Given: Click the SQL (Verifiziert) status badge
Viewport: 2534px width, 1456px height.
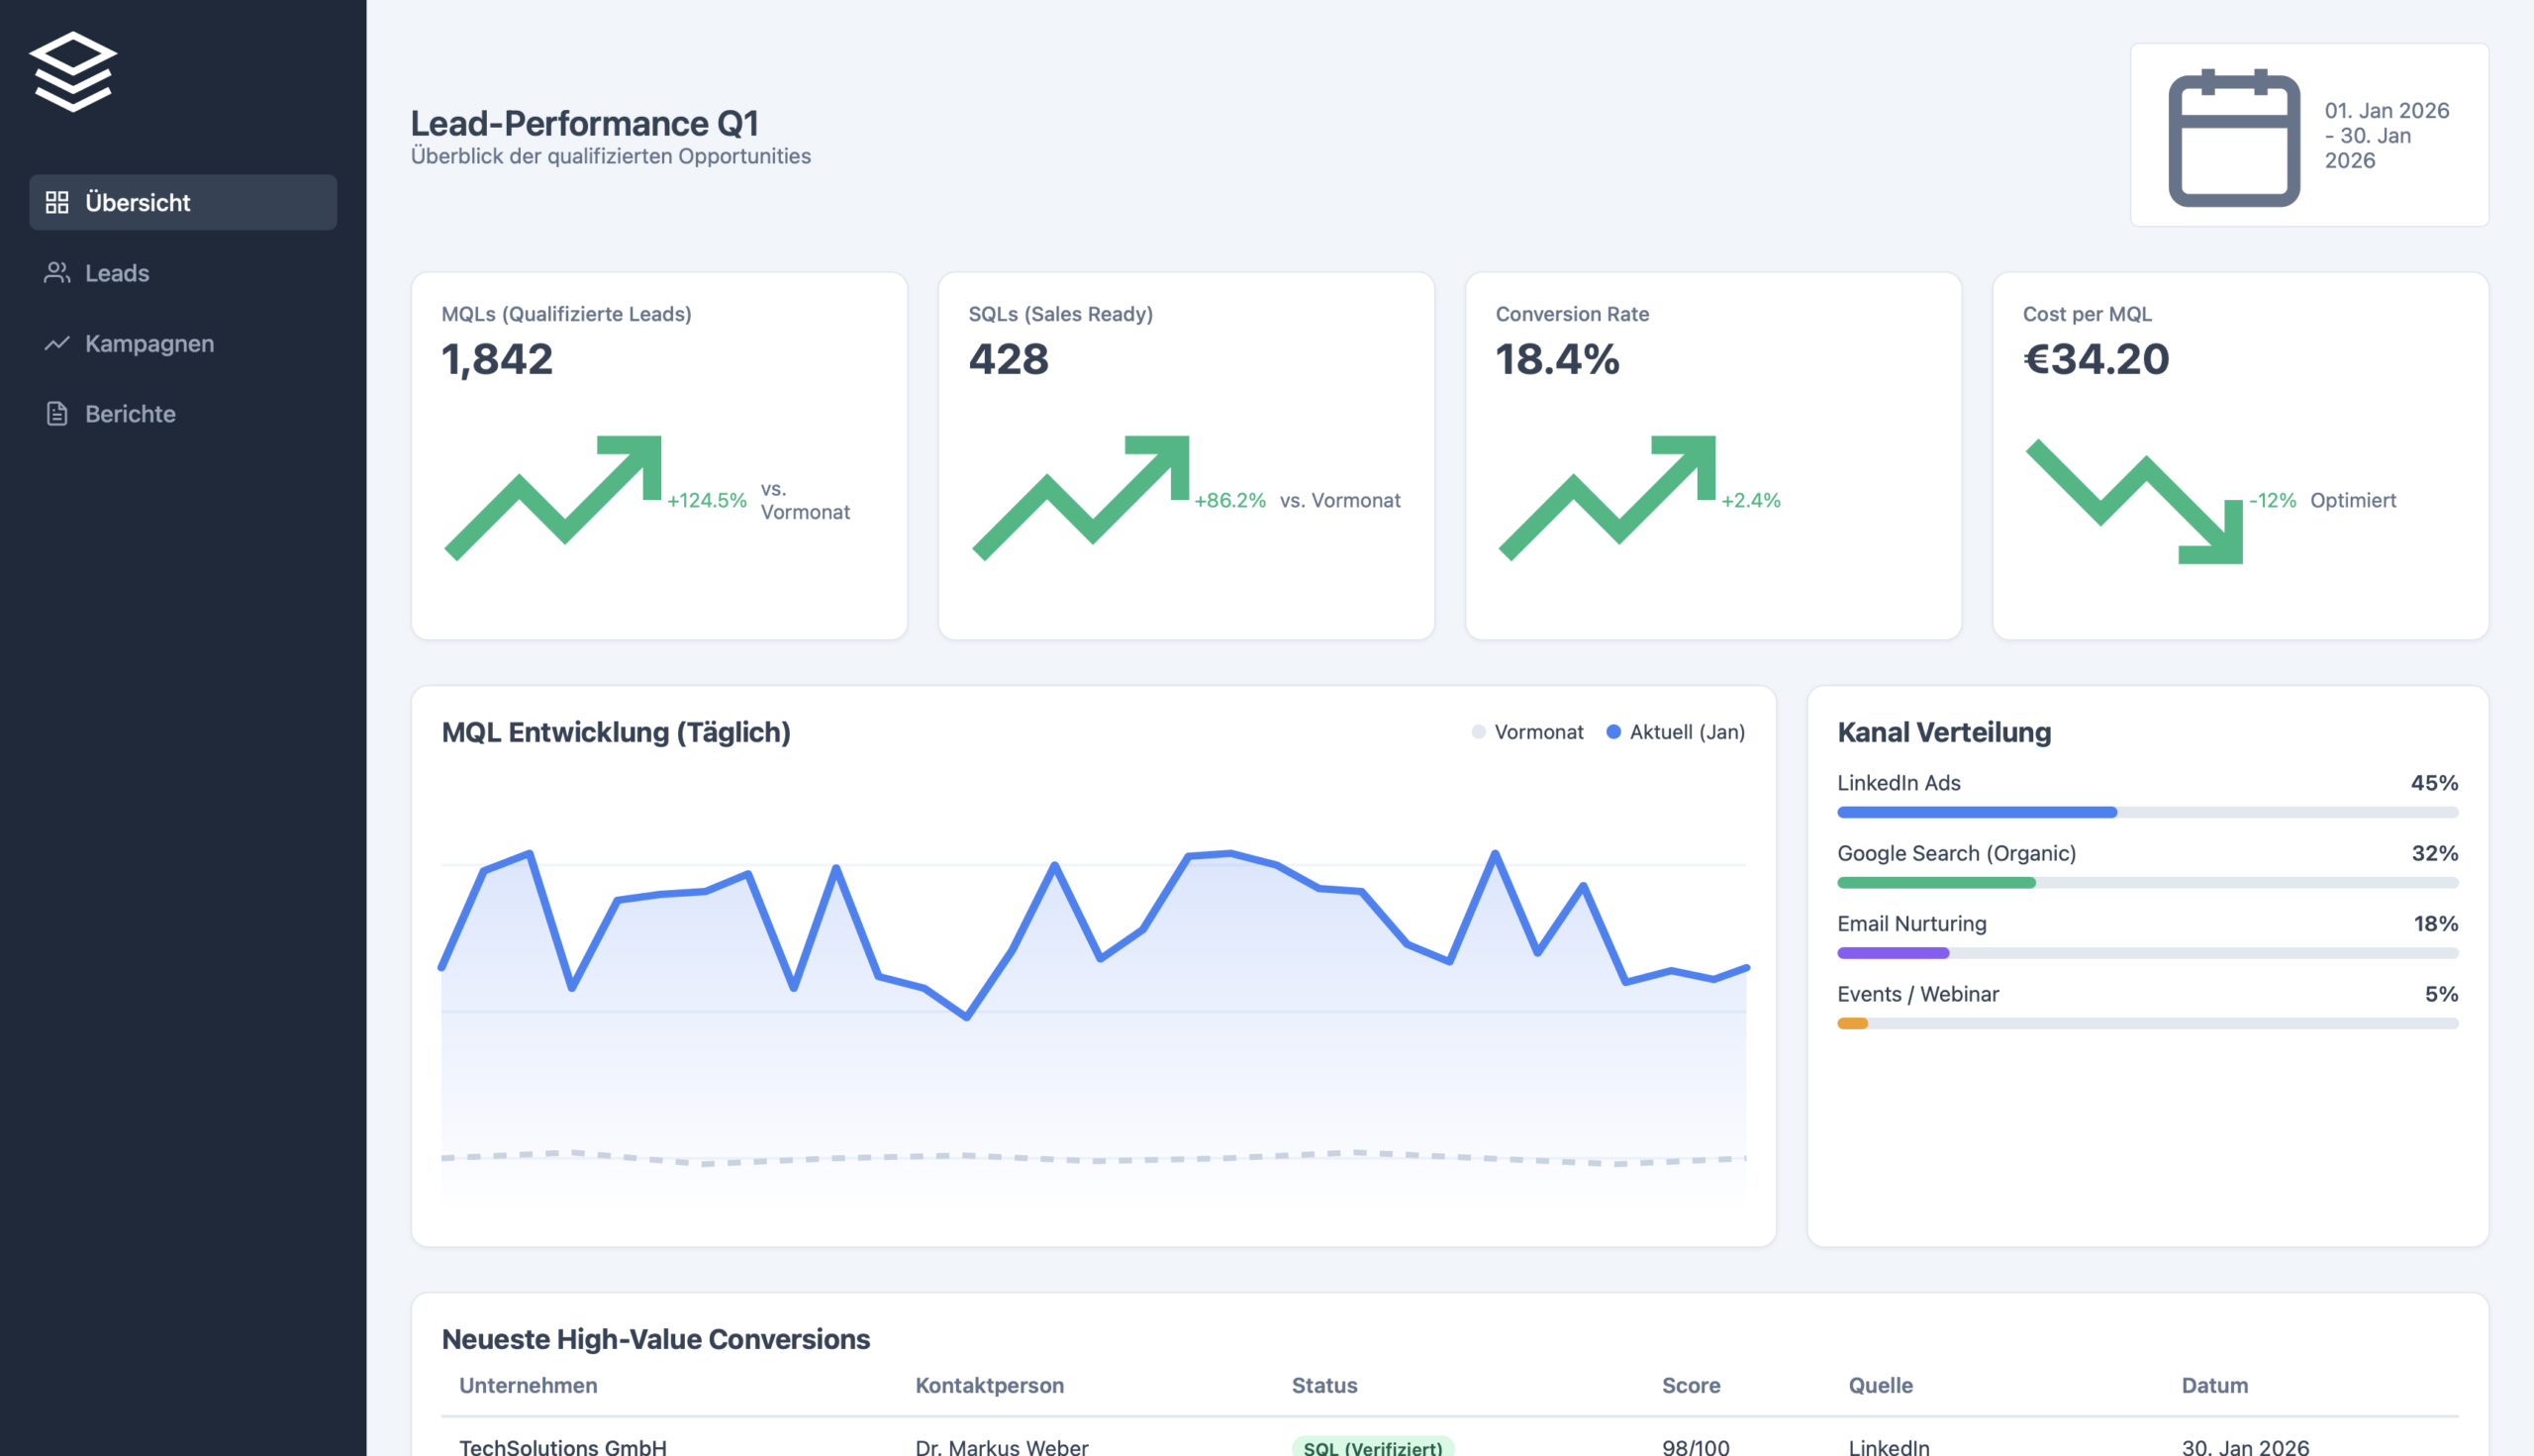Looking at the screenshot, I should pyautogui.click(x=1372, y=1446).
